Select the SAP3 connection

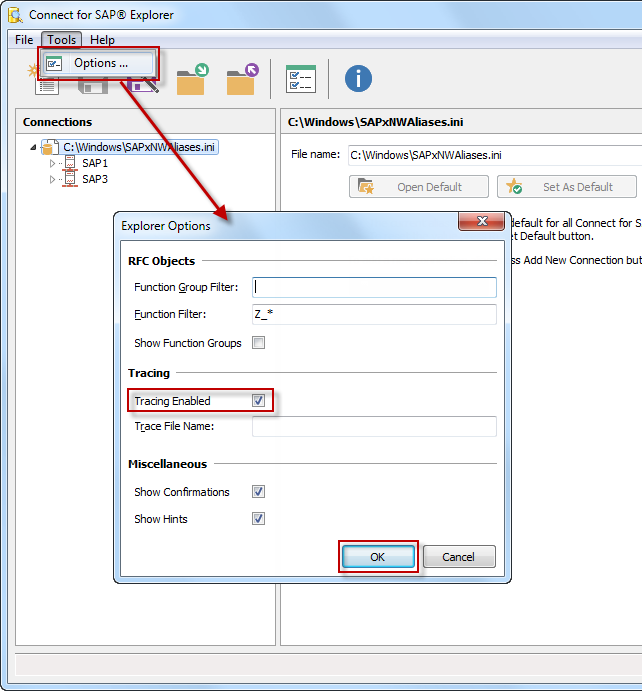(x=95, y=179)
